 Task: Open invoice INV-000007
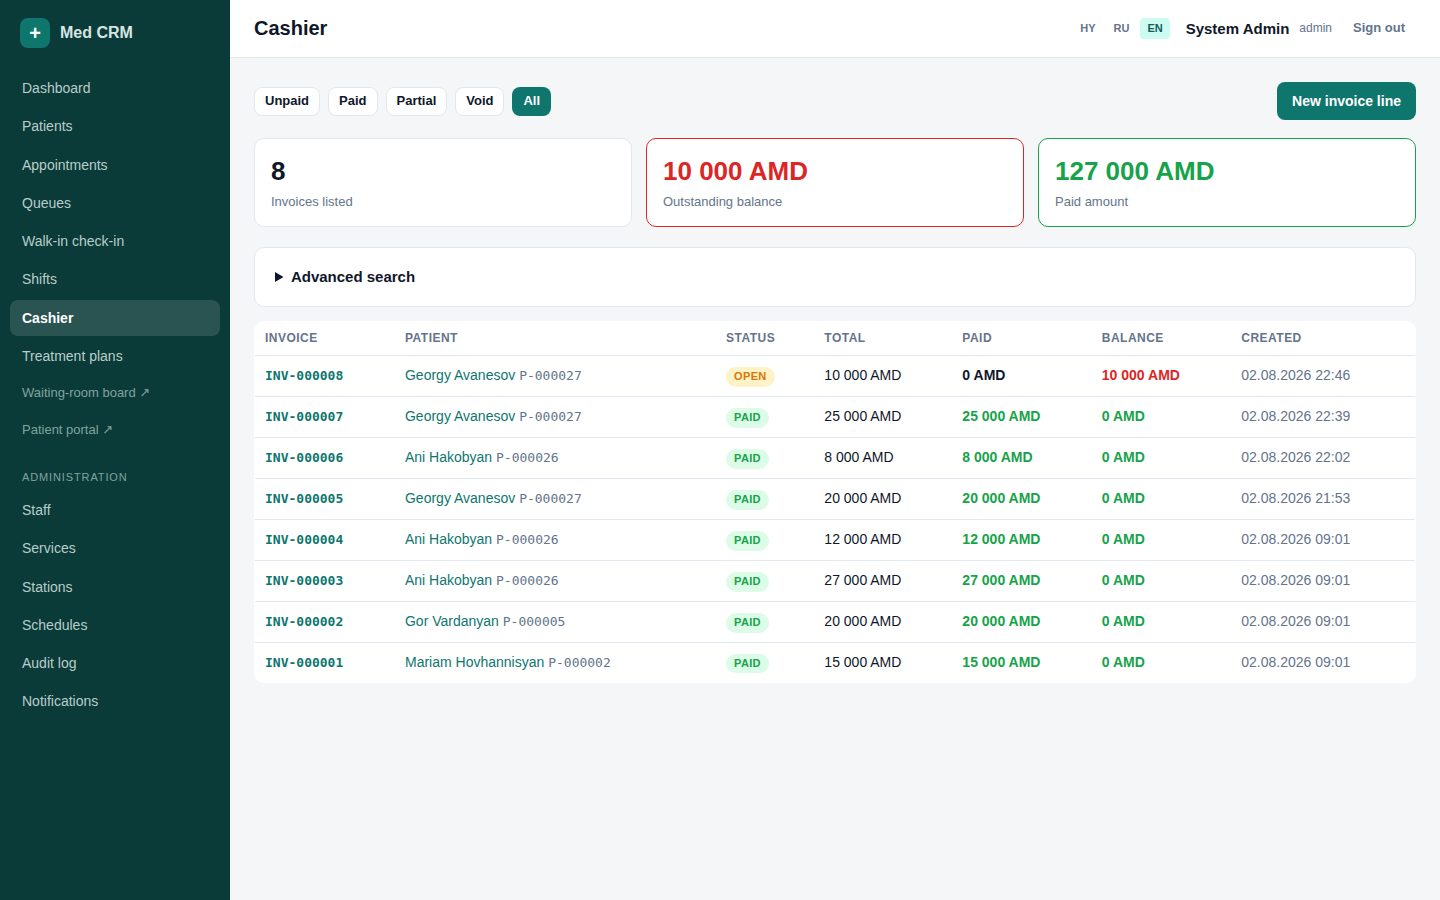click(304, 417)
